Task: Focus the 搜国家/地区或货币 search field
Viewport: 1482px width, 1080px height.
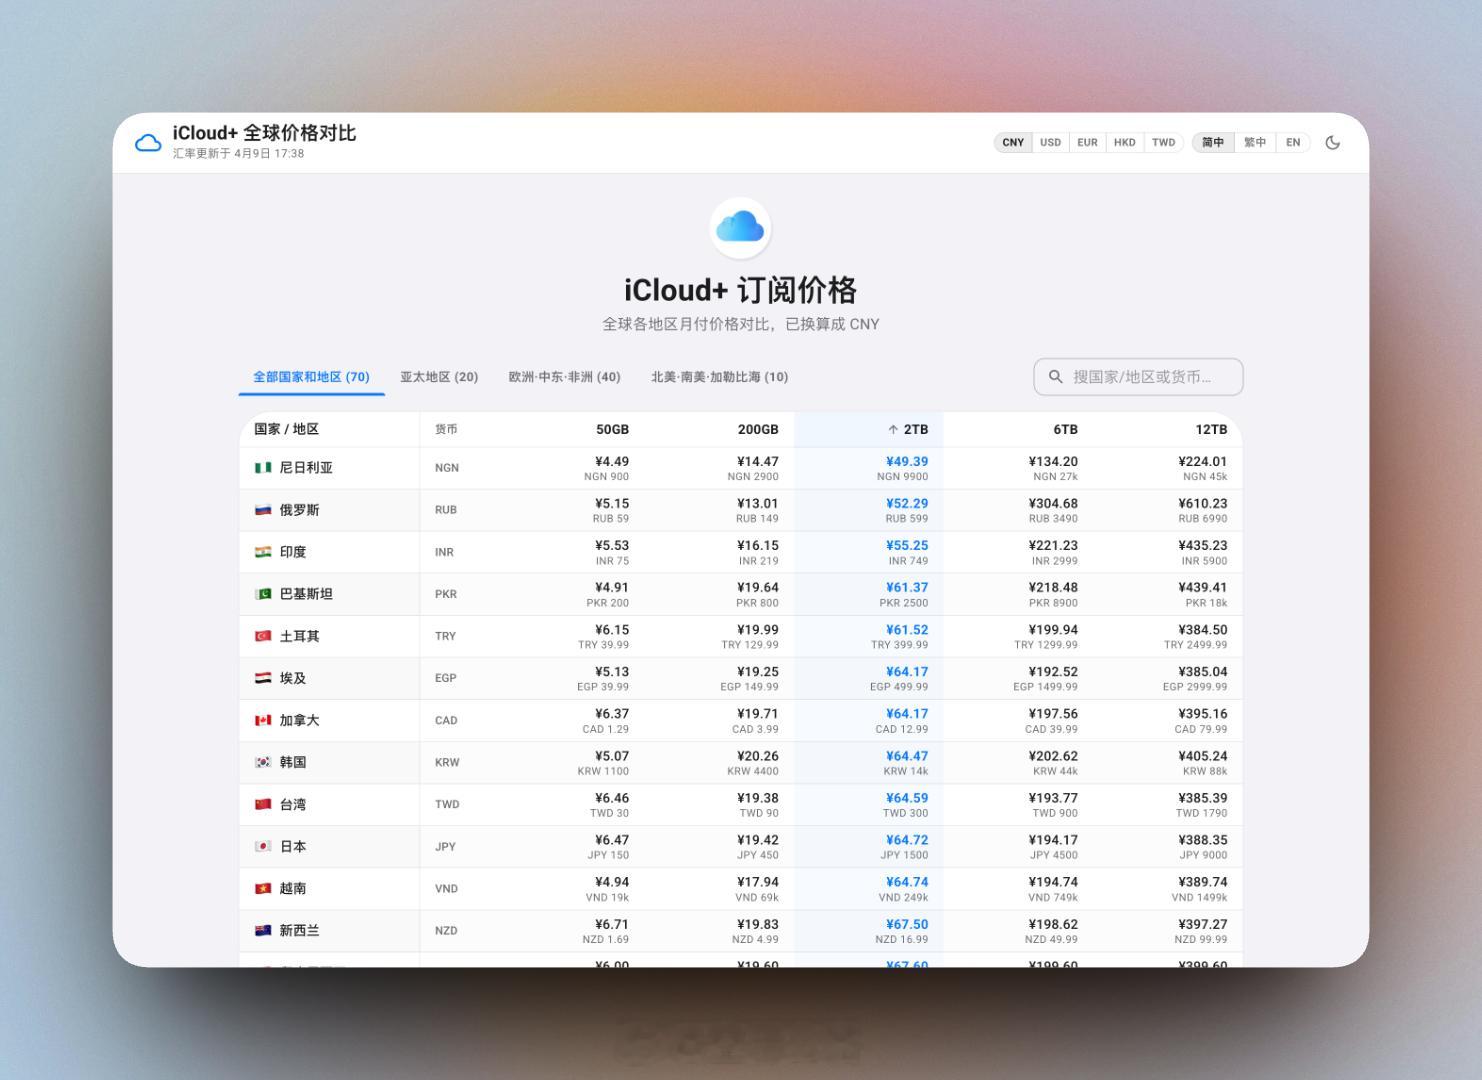Action: [x=1138, y=377]
